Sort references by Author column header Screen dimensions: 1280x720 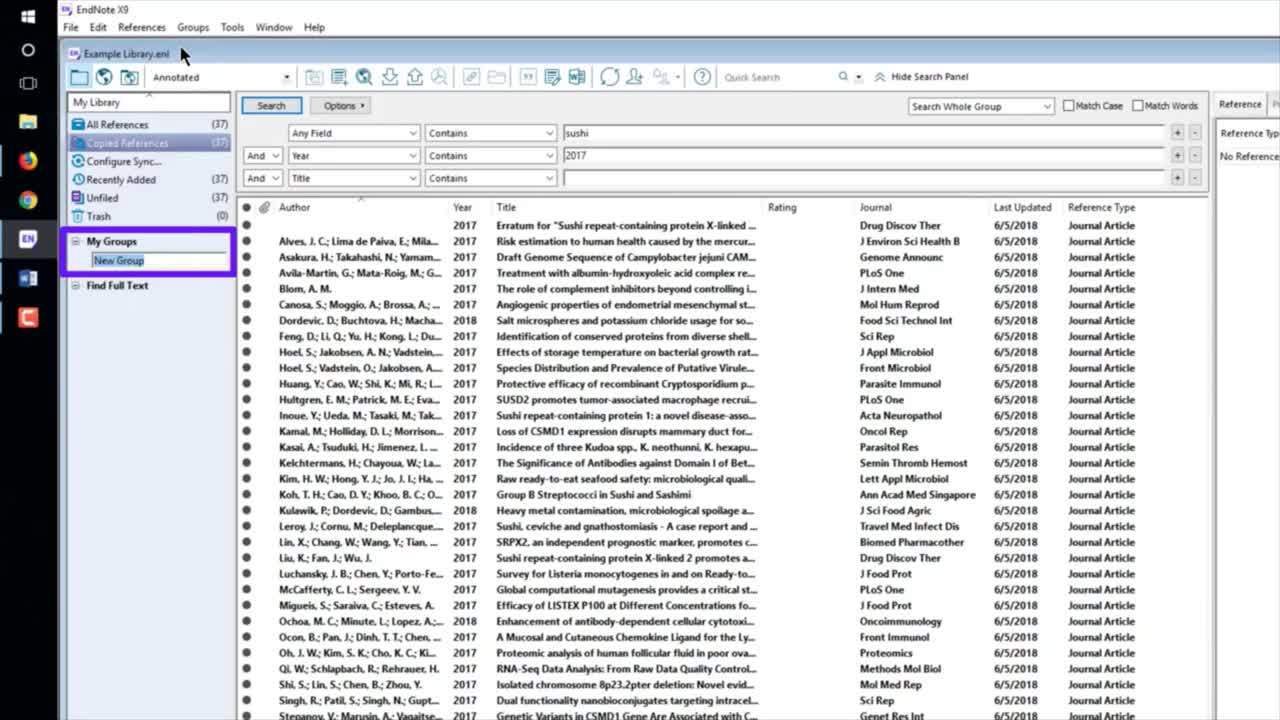[295, 207]
